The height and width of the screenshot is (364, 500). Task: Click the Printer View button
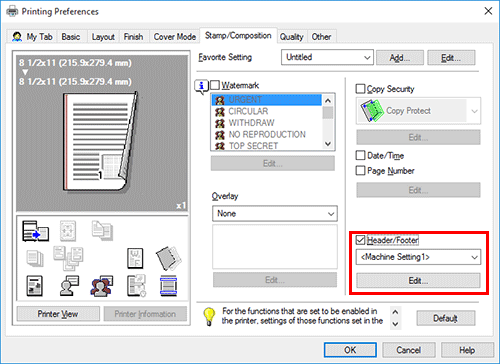[58, 314]
